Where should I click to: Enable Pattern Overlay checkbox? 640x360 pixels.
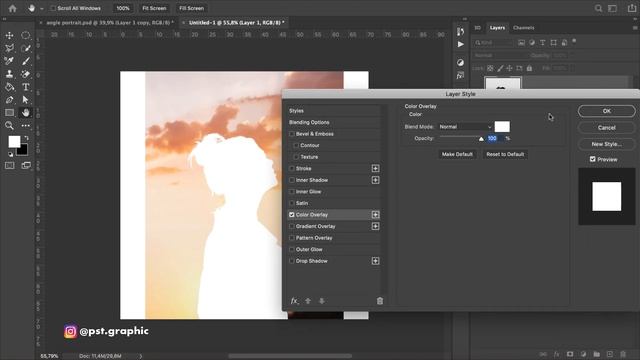[x=291, y=238]
